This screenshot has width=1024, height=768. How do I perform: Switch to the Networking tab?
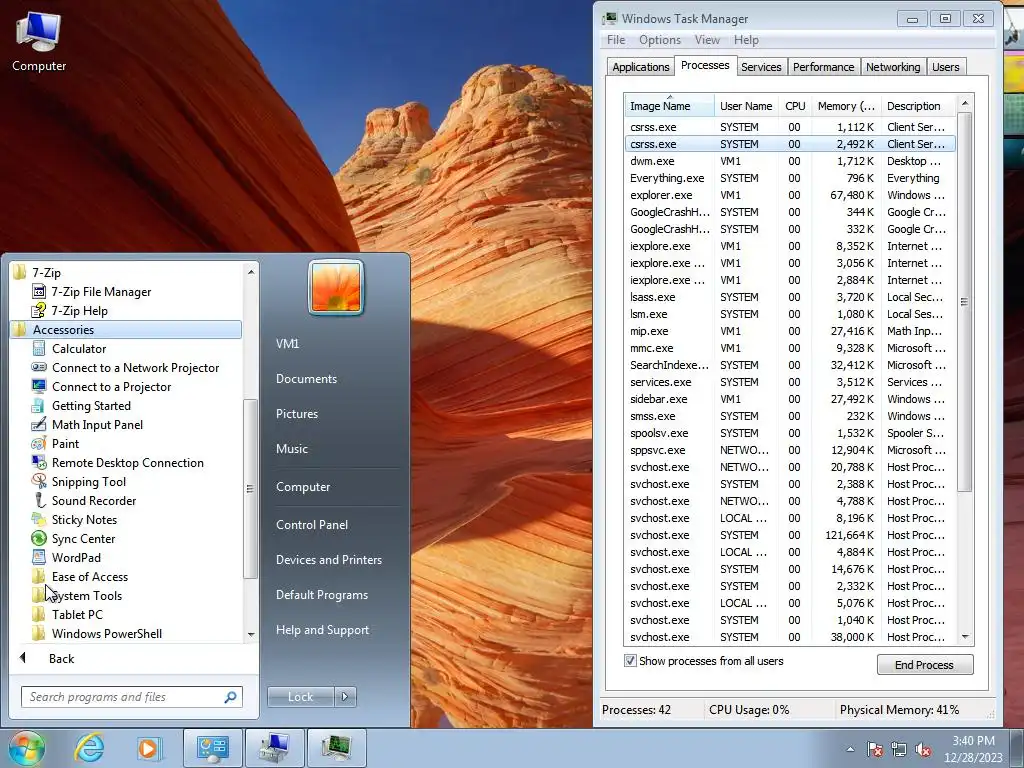(893, 67)
